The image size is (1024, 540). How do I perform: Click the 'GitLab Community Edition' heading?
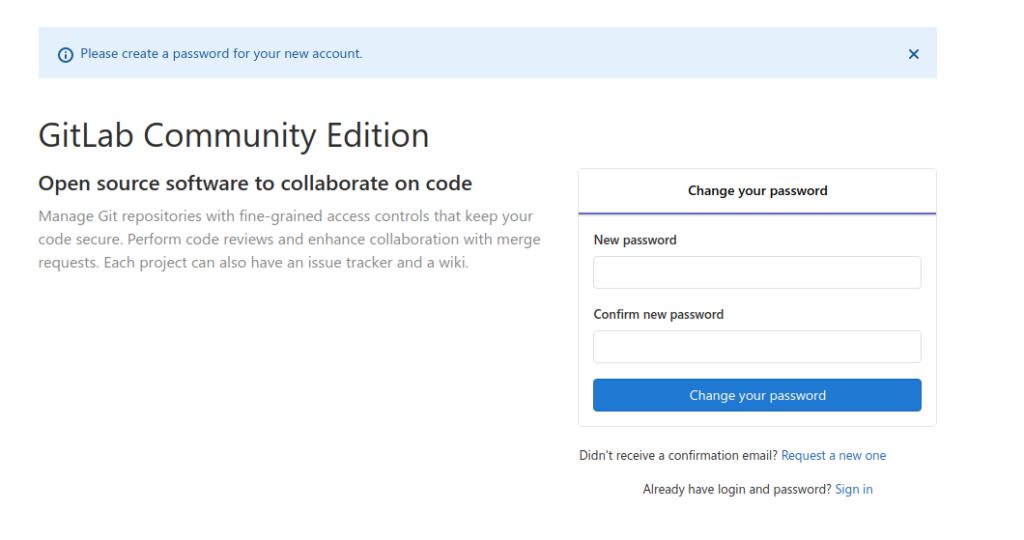[234, 135]
